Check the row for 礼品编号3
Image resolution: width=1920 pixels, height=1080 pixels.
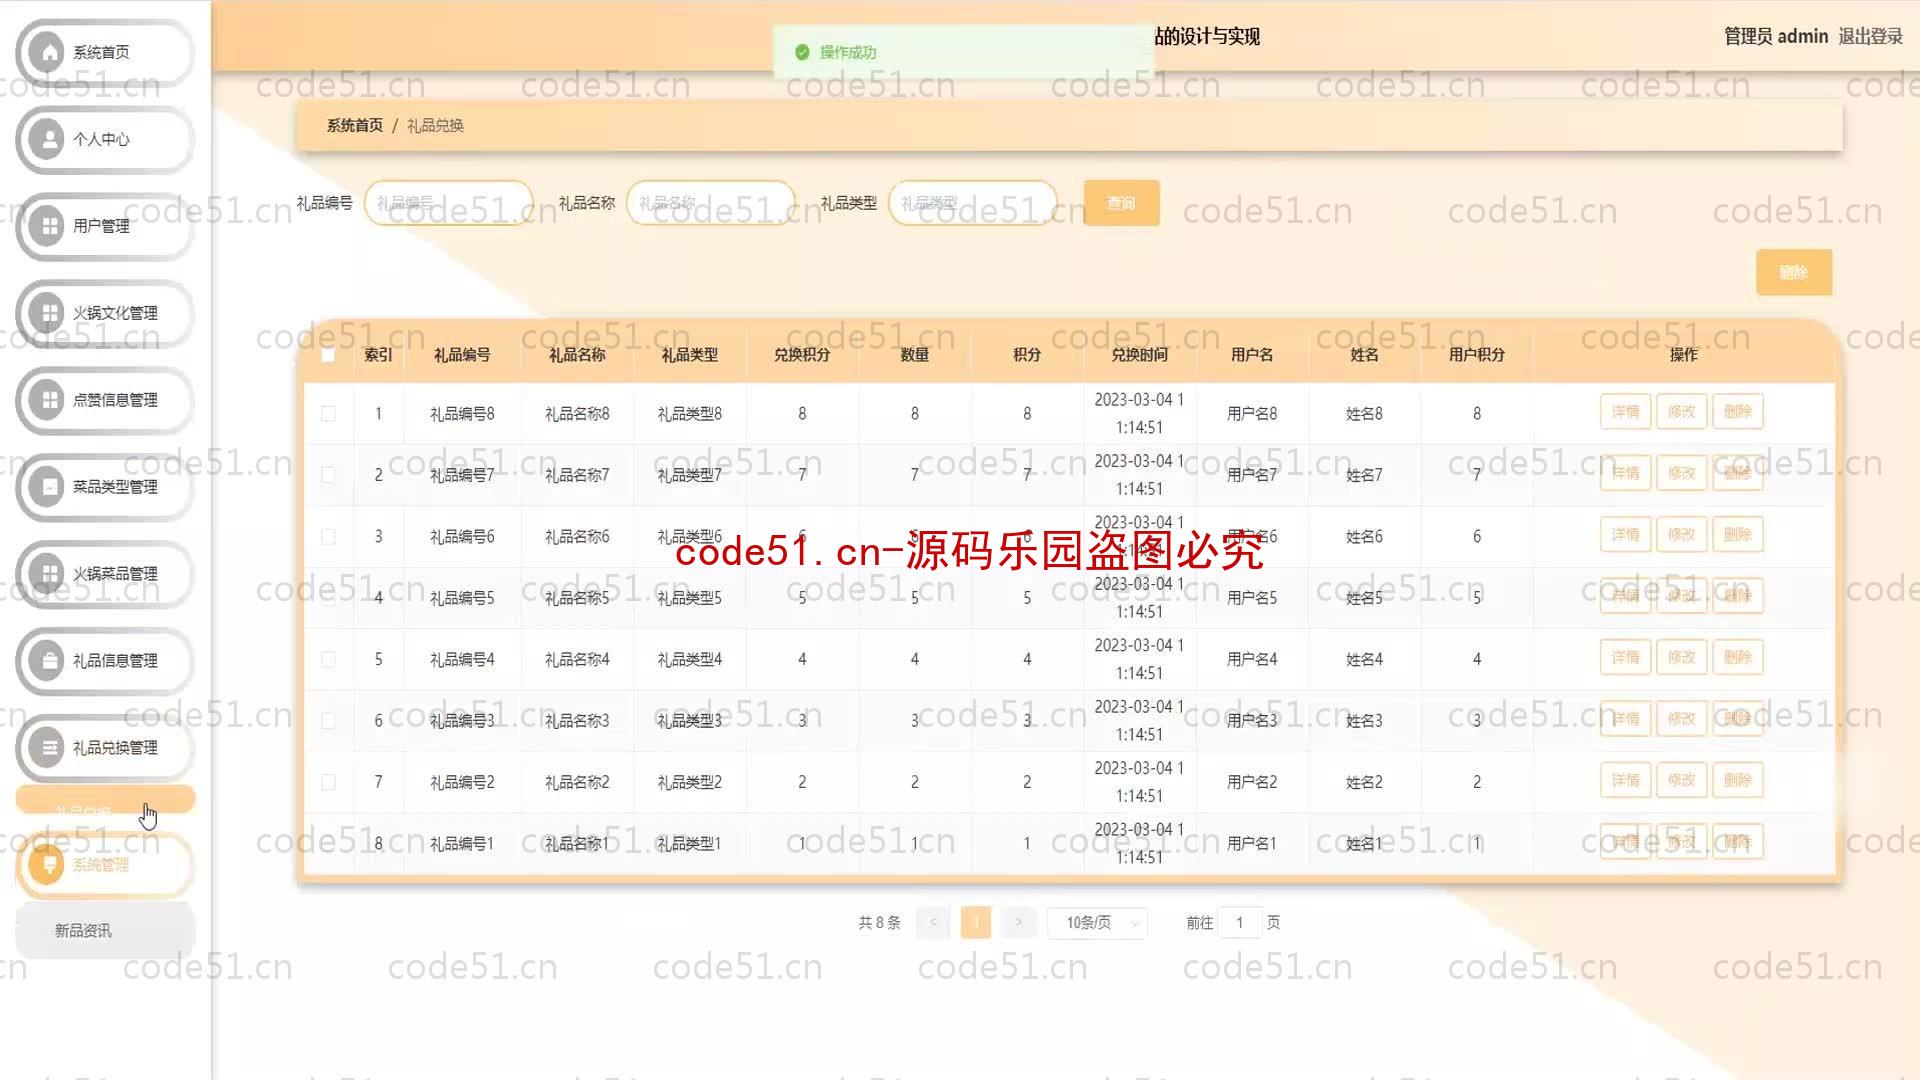click(x=328, y=721)
